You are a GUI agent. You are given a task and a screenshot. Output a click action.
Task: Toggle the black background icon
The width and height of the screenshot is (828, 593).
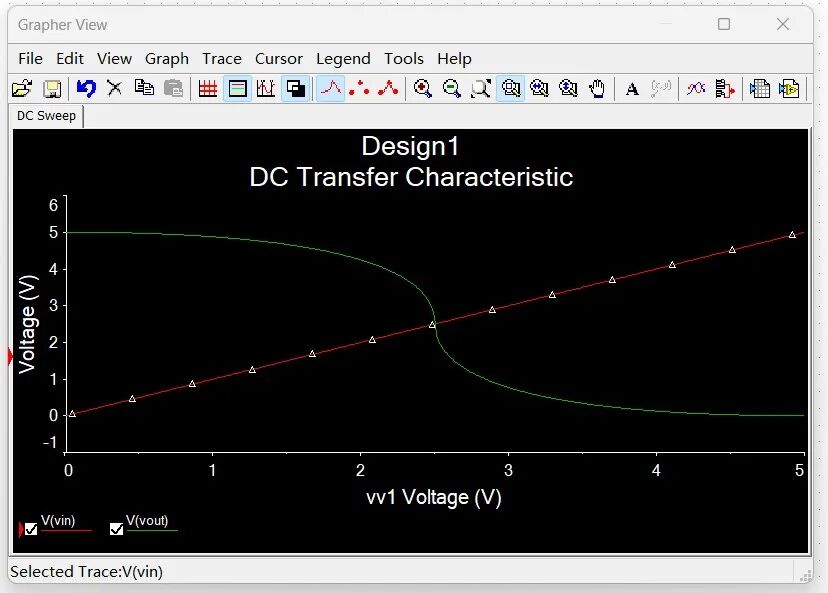click(295, 89)
